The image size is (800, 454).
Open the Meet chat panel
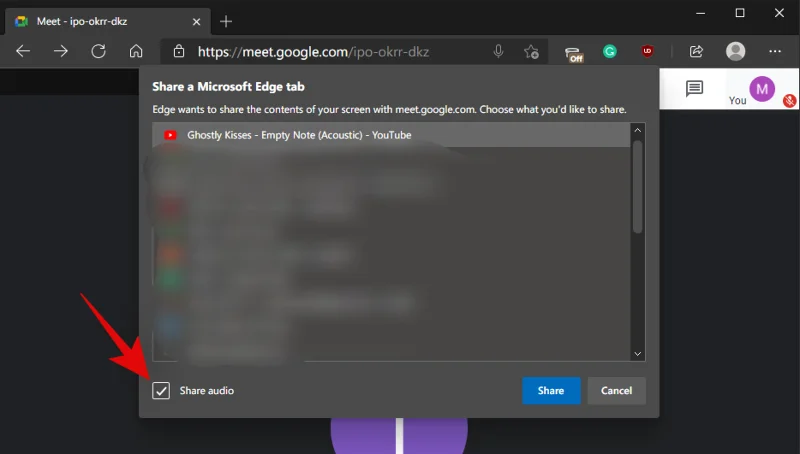click(694, 88)
